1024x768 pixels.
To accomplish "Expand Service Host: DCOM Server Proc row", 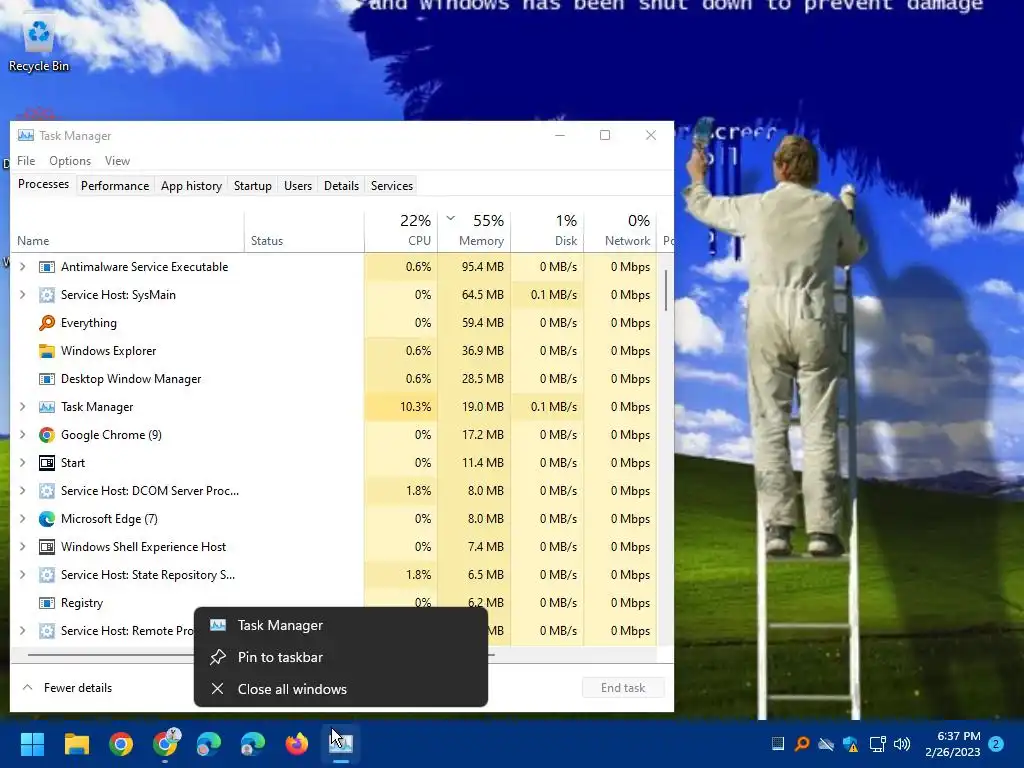I will pyautogui.click(x=23, y=490).
